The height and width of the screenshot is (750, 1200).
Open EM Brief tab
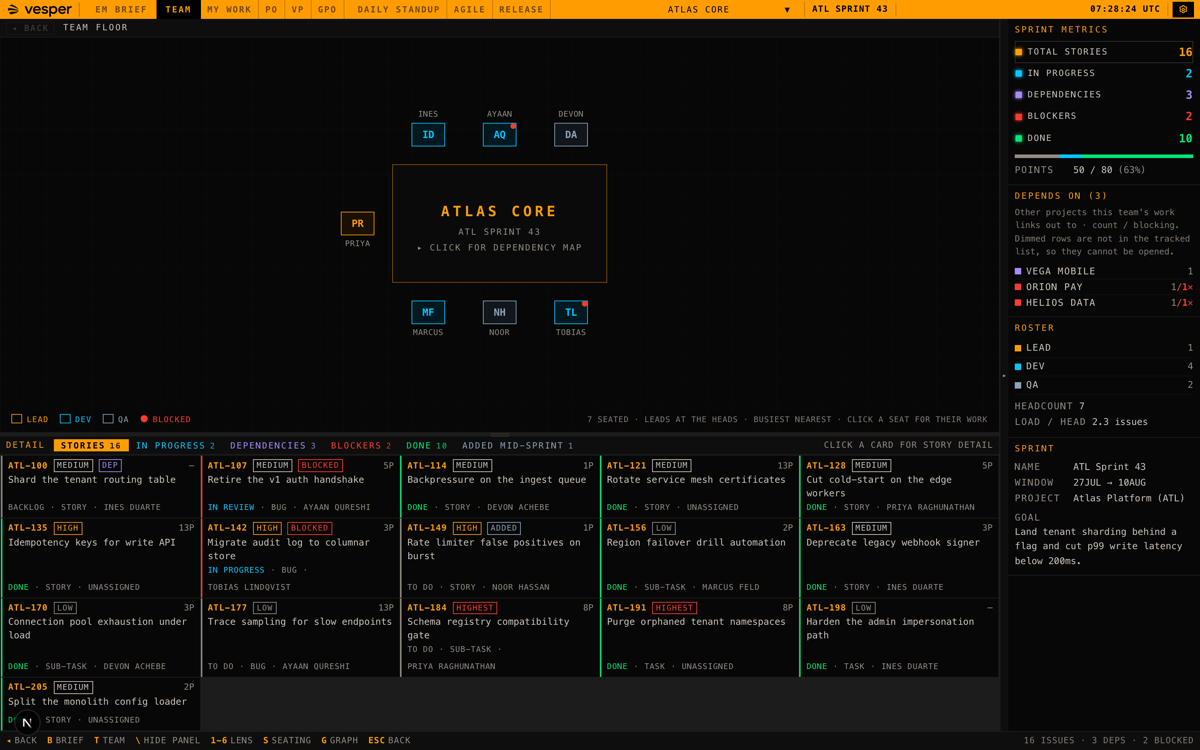pyautogui.click(x=121, y=9)
